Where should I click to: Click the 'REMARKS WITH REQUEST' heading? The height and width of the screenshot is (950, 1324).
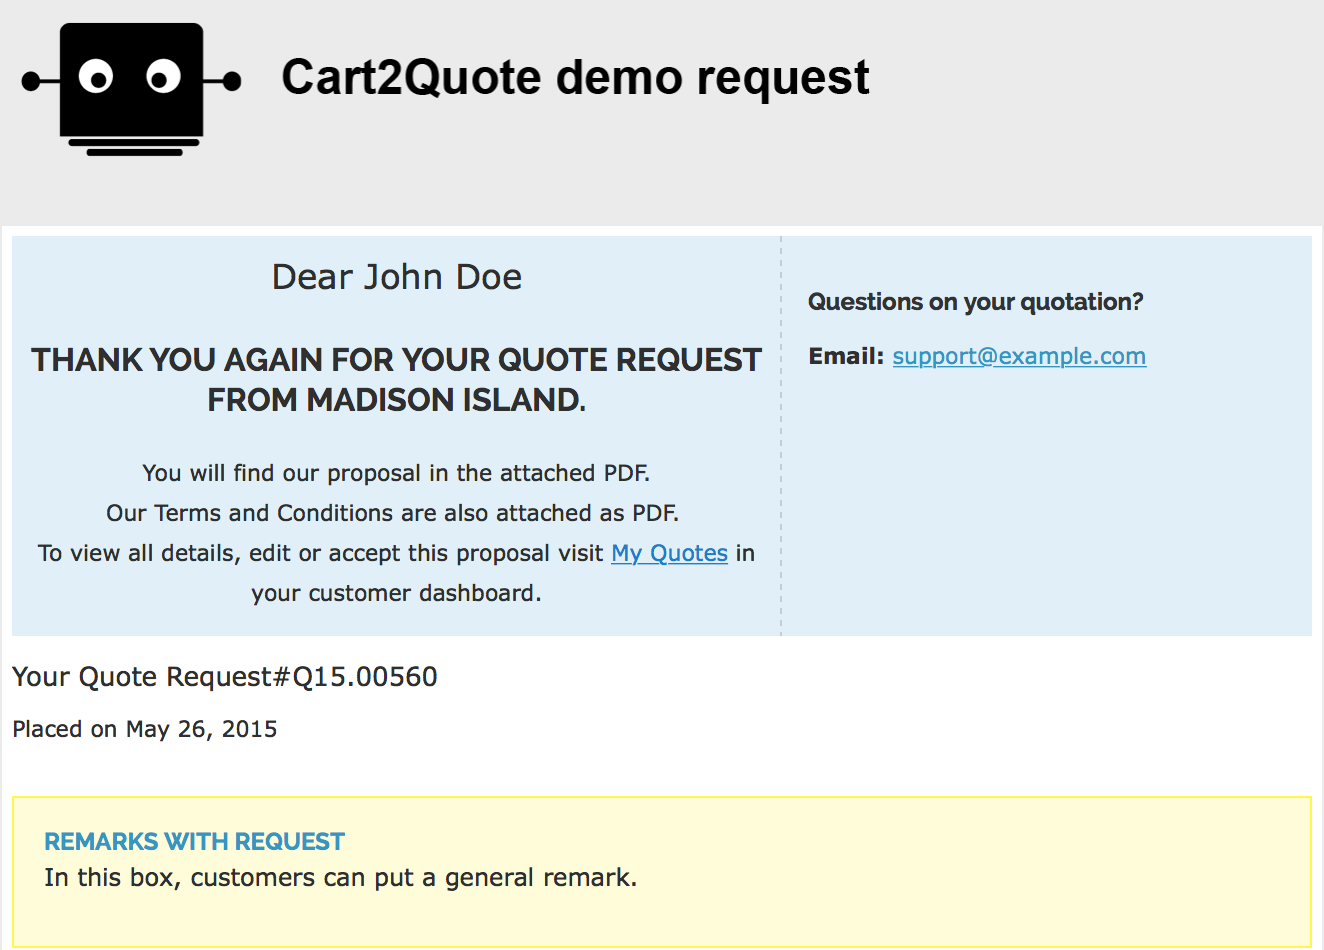pos(195,842)
